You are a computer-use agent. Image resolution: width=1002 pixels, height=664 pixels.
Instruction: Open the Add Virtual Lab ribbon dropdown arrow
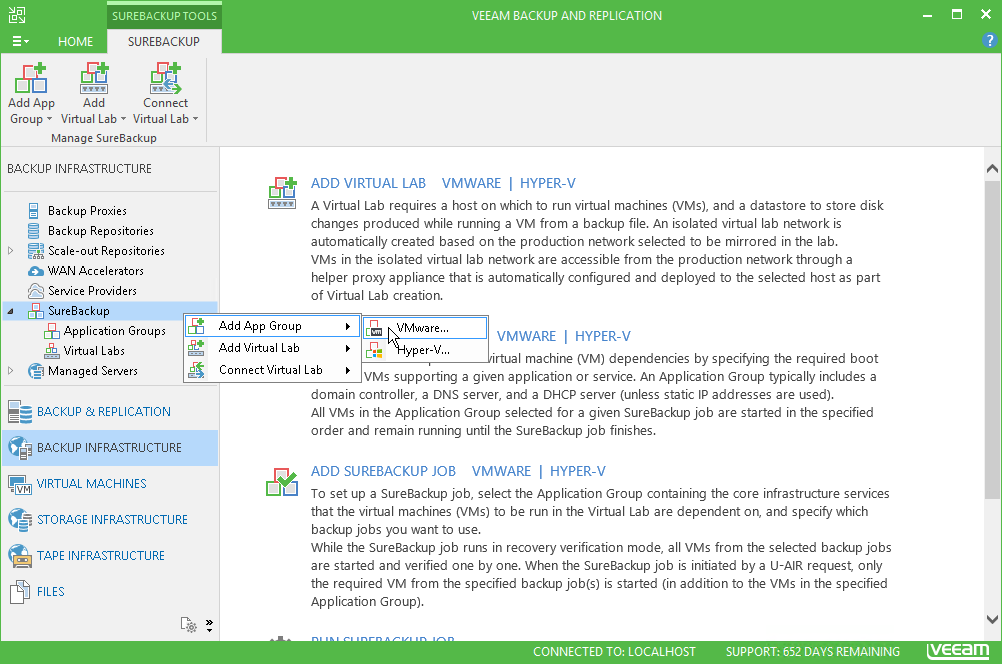point(123,119)
